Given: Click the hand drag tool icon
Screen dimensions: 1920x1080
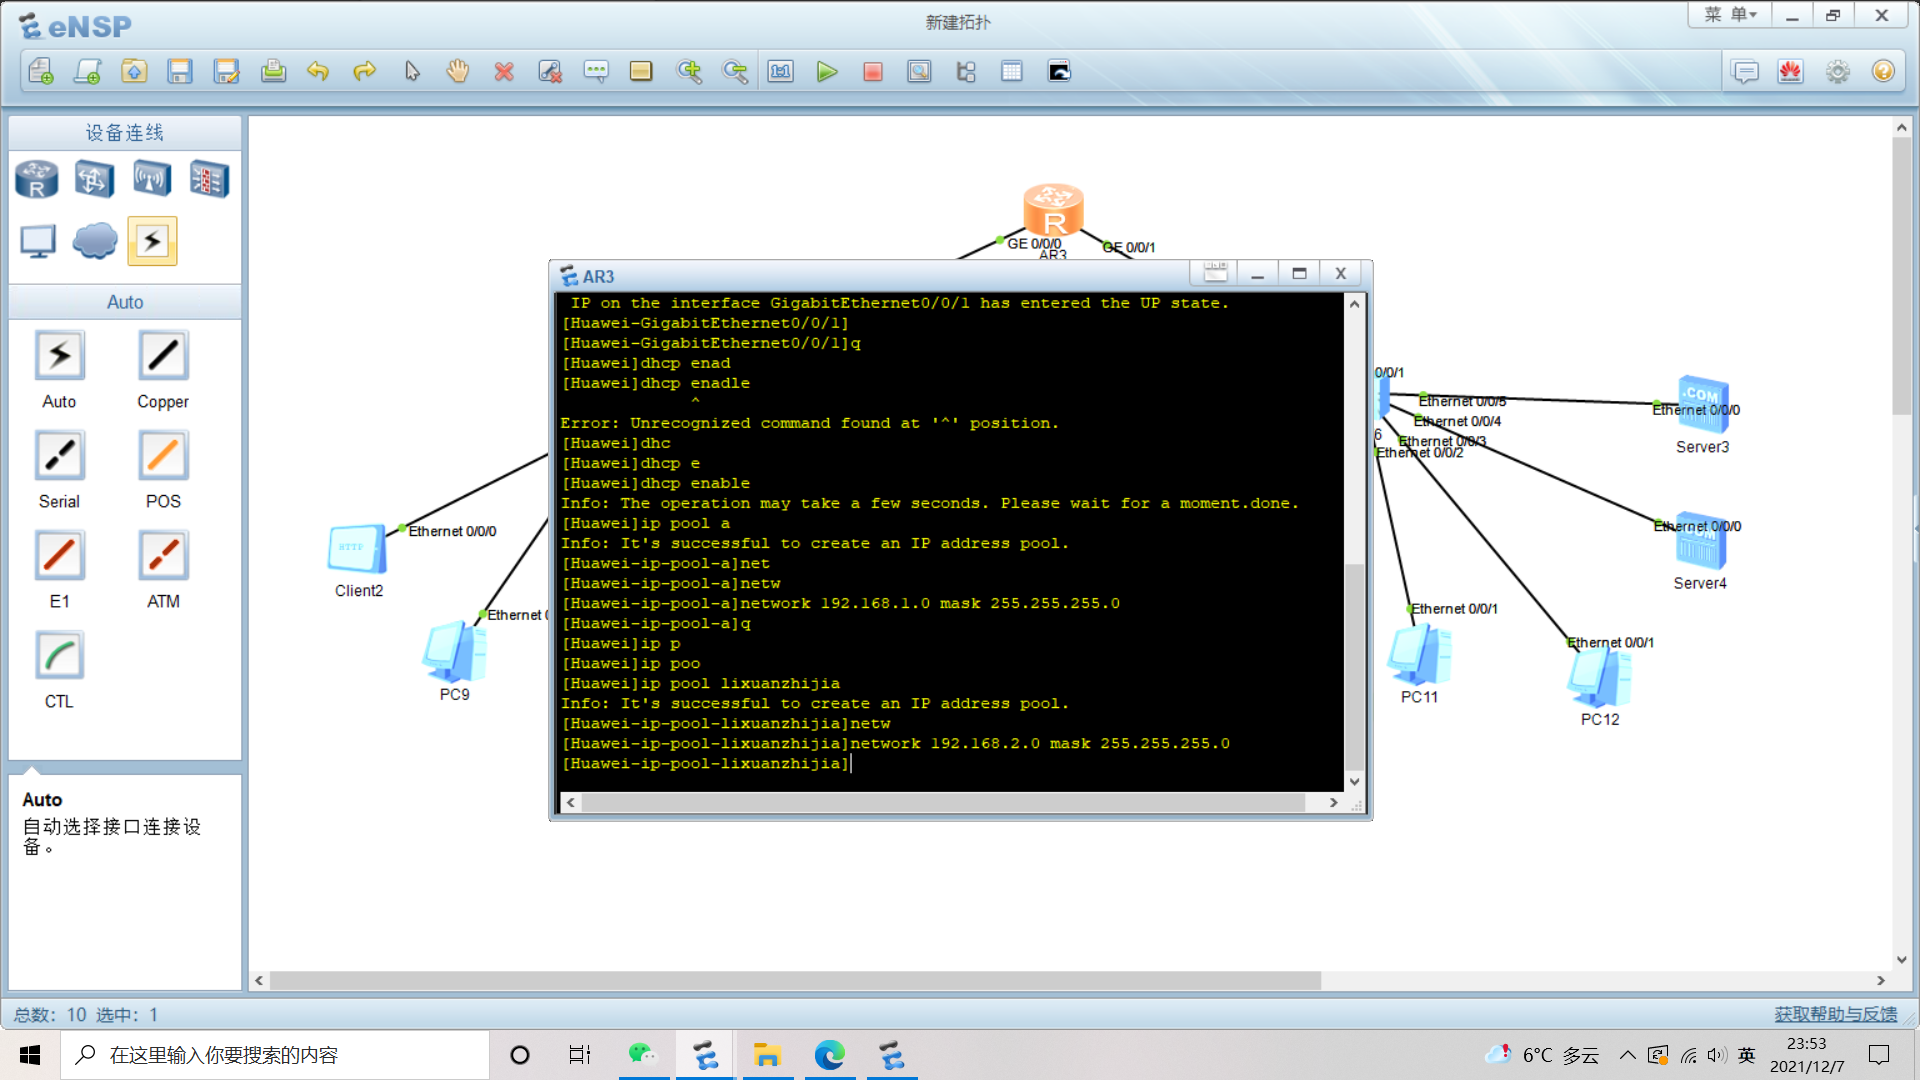Looking at the screenshot, I should [x=458, y=72].
